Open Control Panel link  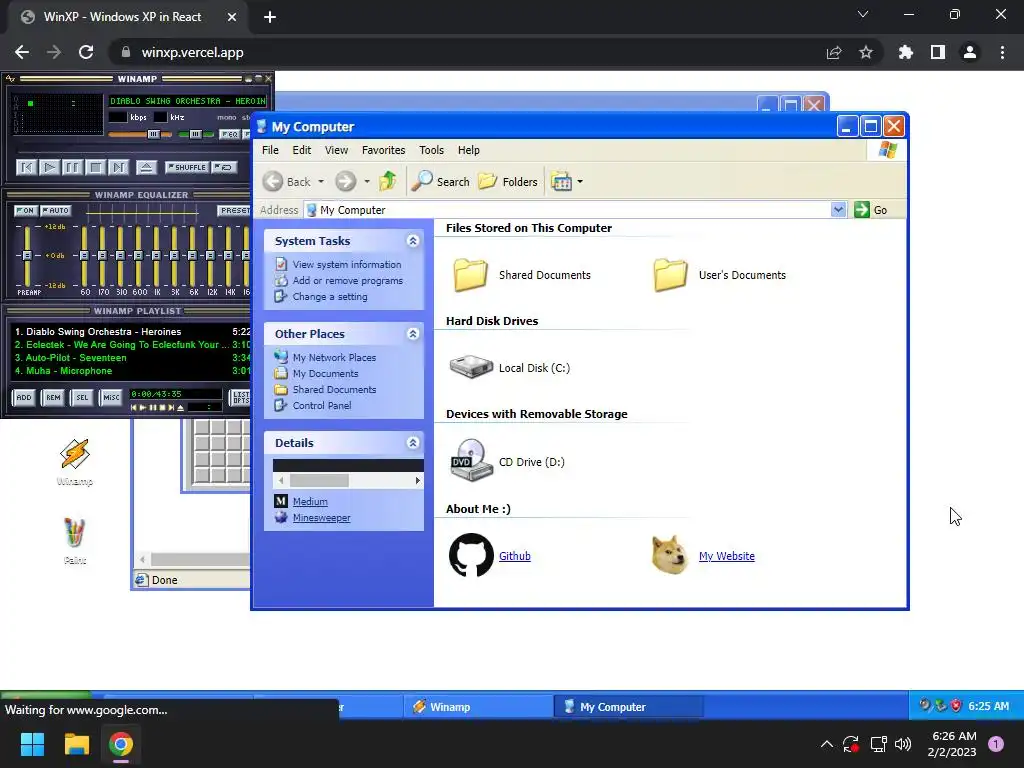321,406
